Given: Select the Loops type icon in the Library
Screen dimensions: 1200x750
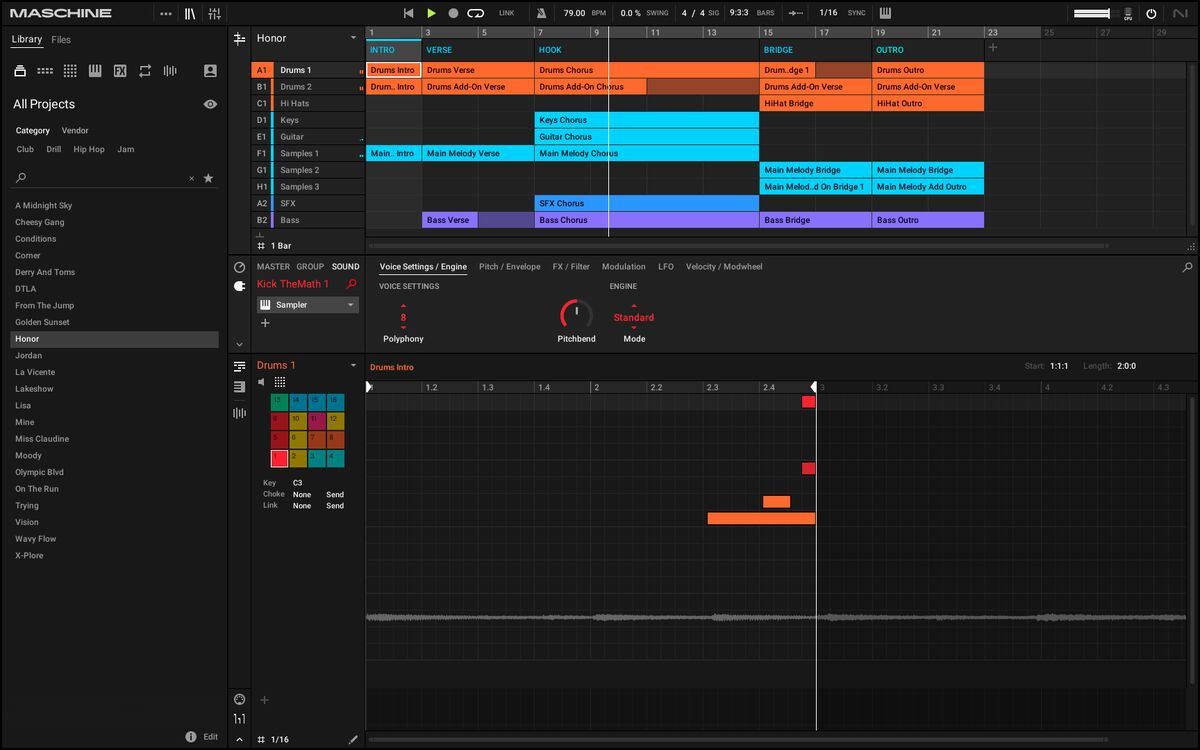Looking at the screenshot, I should tap(145, 71).
